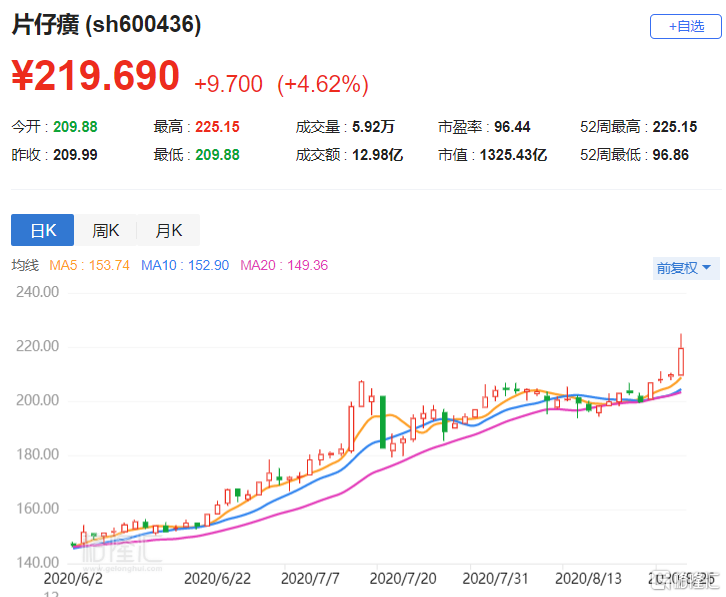Click the stock title 片仔癀 (sh600436)
Viewport: 726px width, 597px height.
pyautogui.click(x=106, y=24)
